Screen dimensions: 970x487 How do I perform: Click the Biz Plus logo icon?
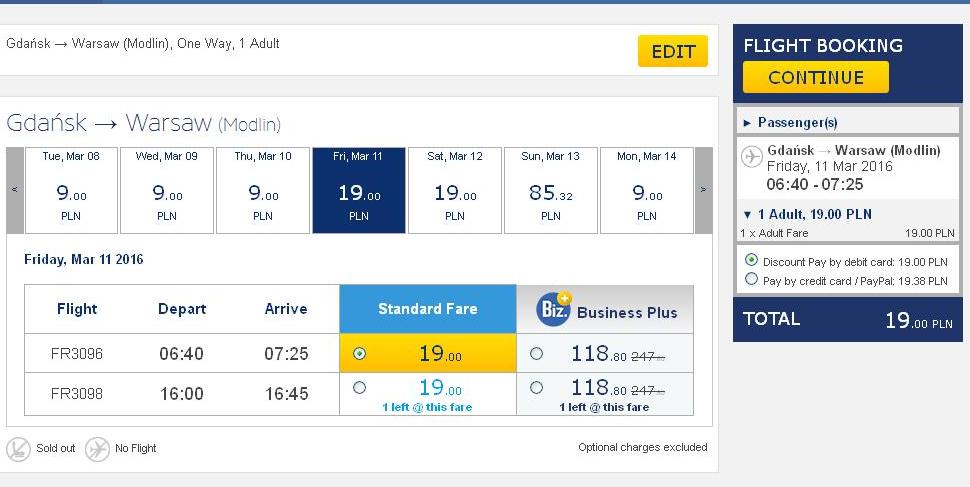554,308
